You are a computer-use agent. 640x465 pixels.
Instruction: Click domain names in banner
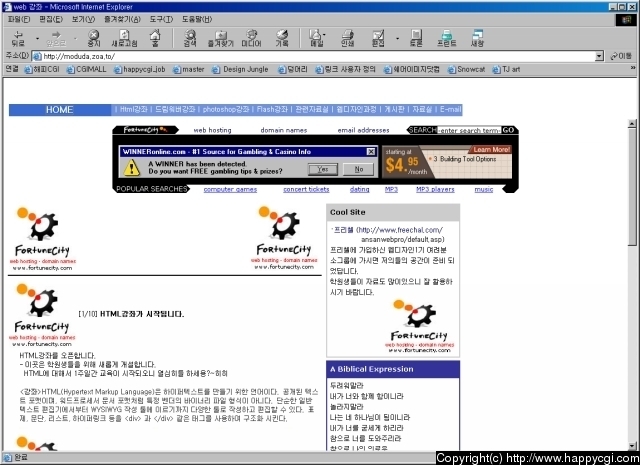[284, 130]
